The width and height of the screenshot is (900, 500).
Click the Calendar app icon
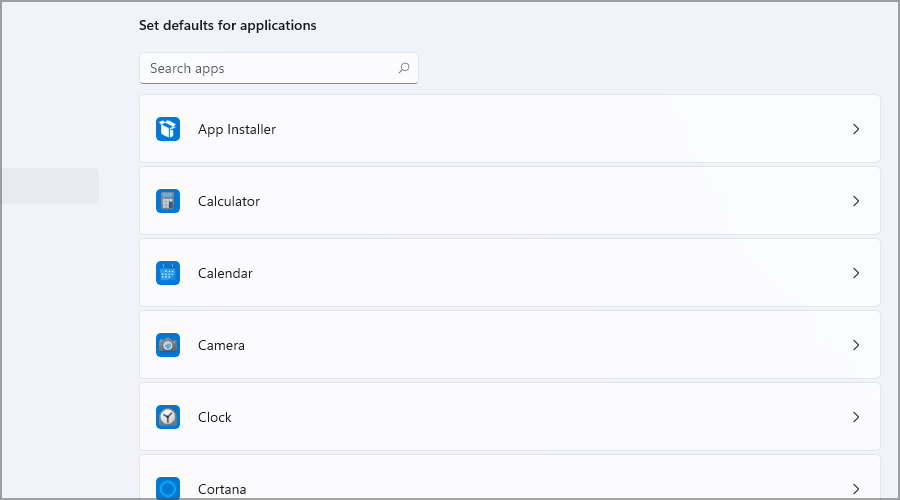click(168, 273)
